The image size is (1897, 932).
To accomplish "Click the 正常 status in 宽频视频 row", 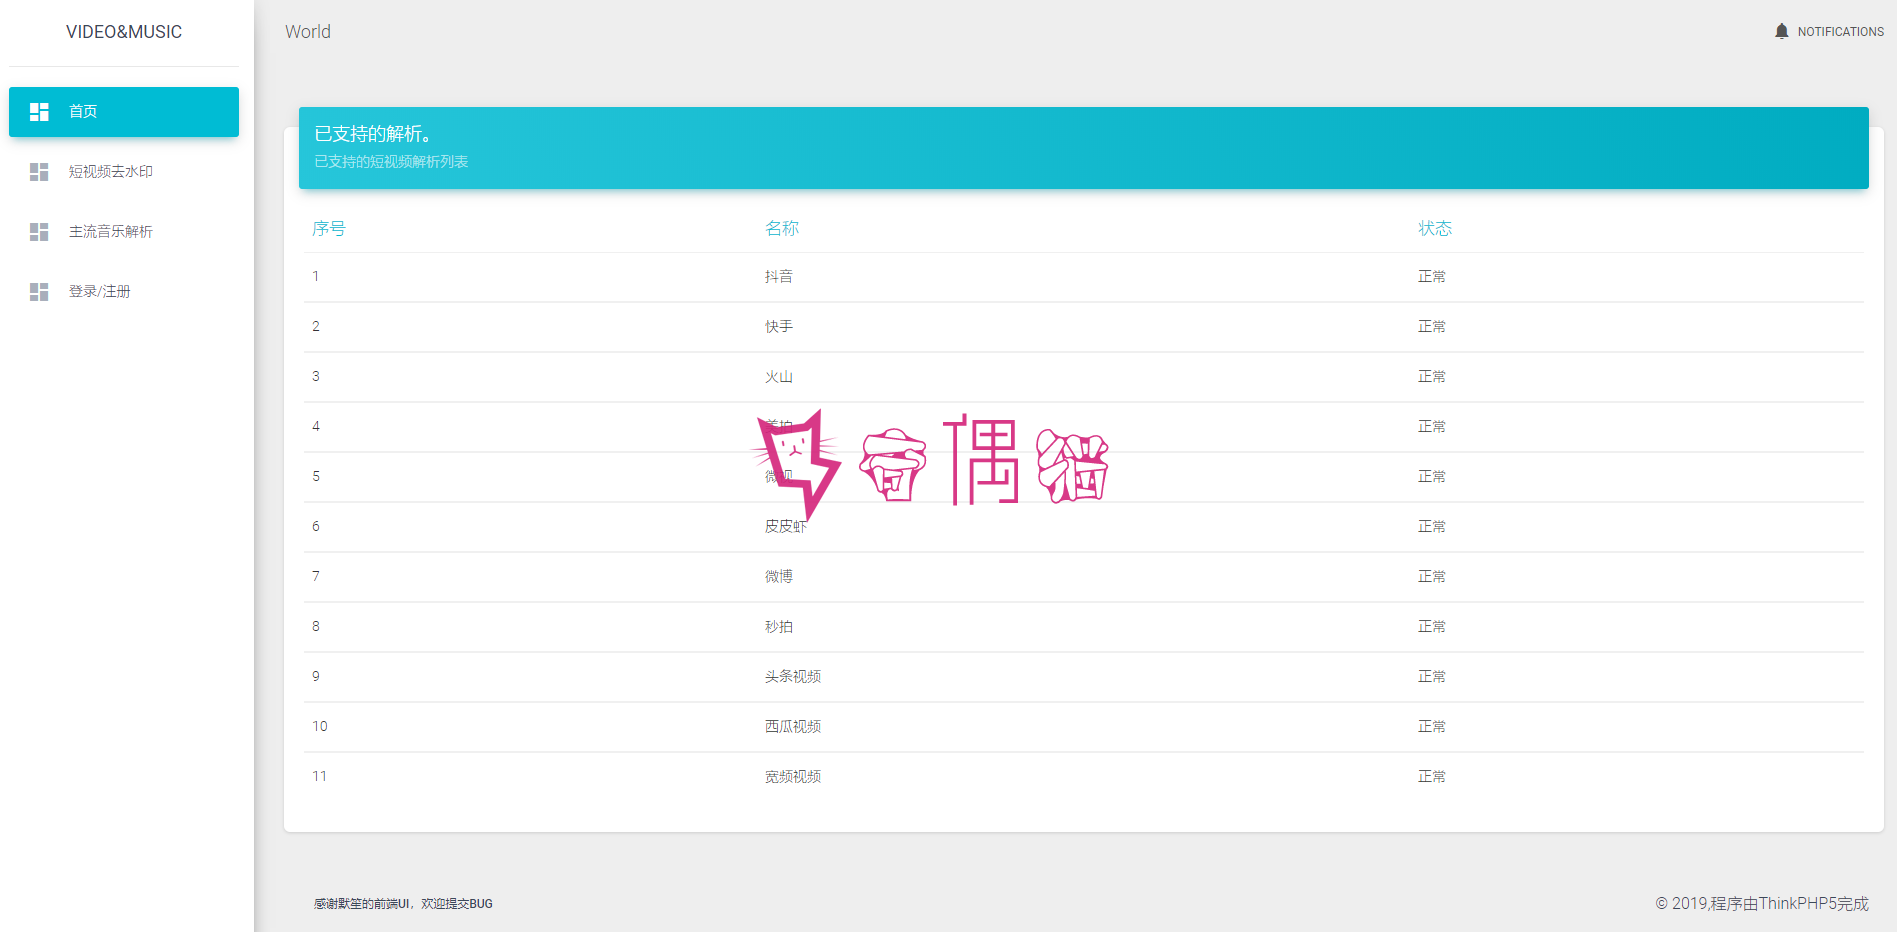I will point(1432,777).
